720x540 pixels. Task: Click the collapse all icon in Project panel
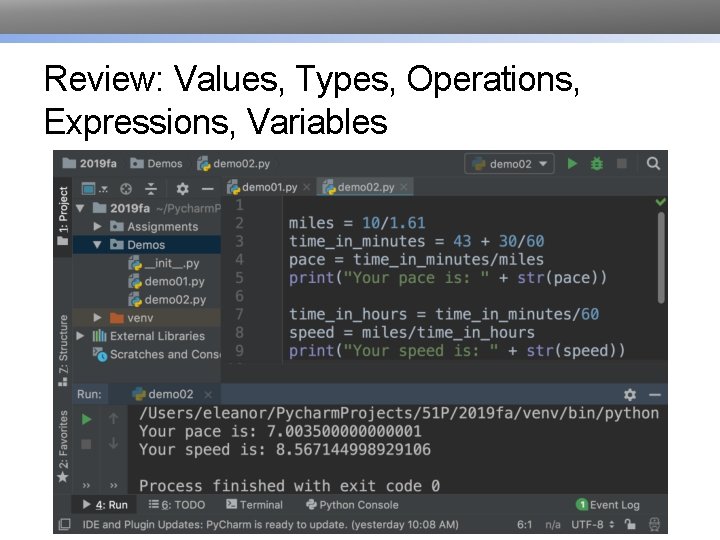(151, 189)
